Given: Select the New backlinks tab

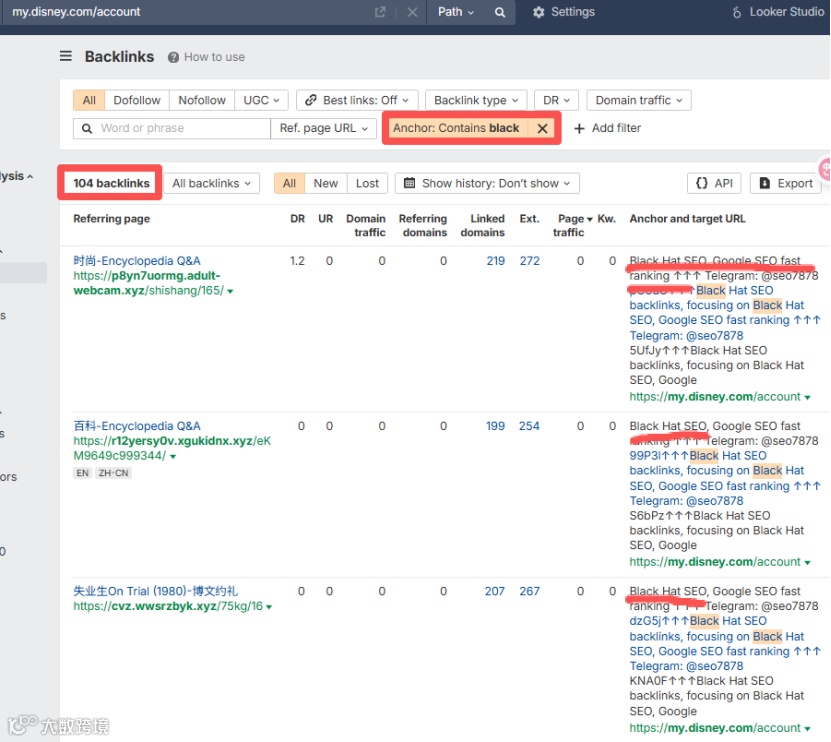Looking at the screenshot, I should pyautogui.click(x=325, y=183).
